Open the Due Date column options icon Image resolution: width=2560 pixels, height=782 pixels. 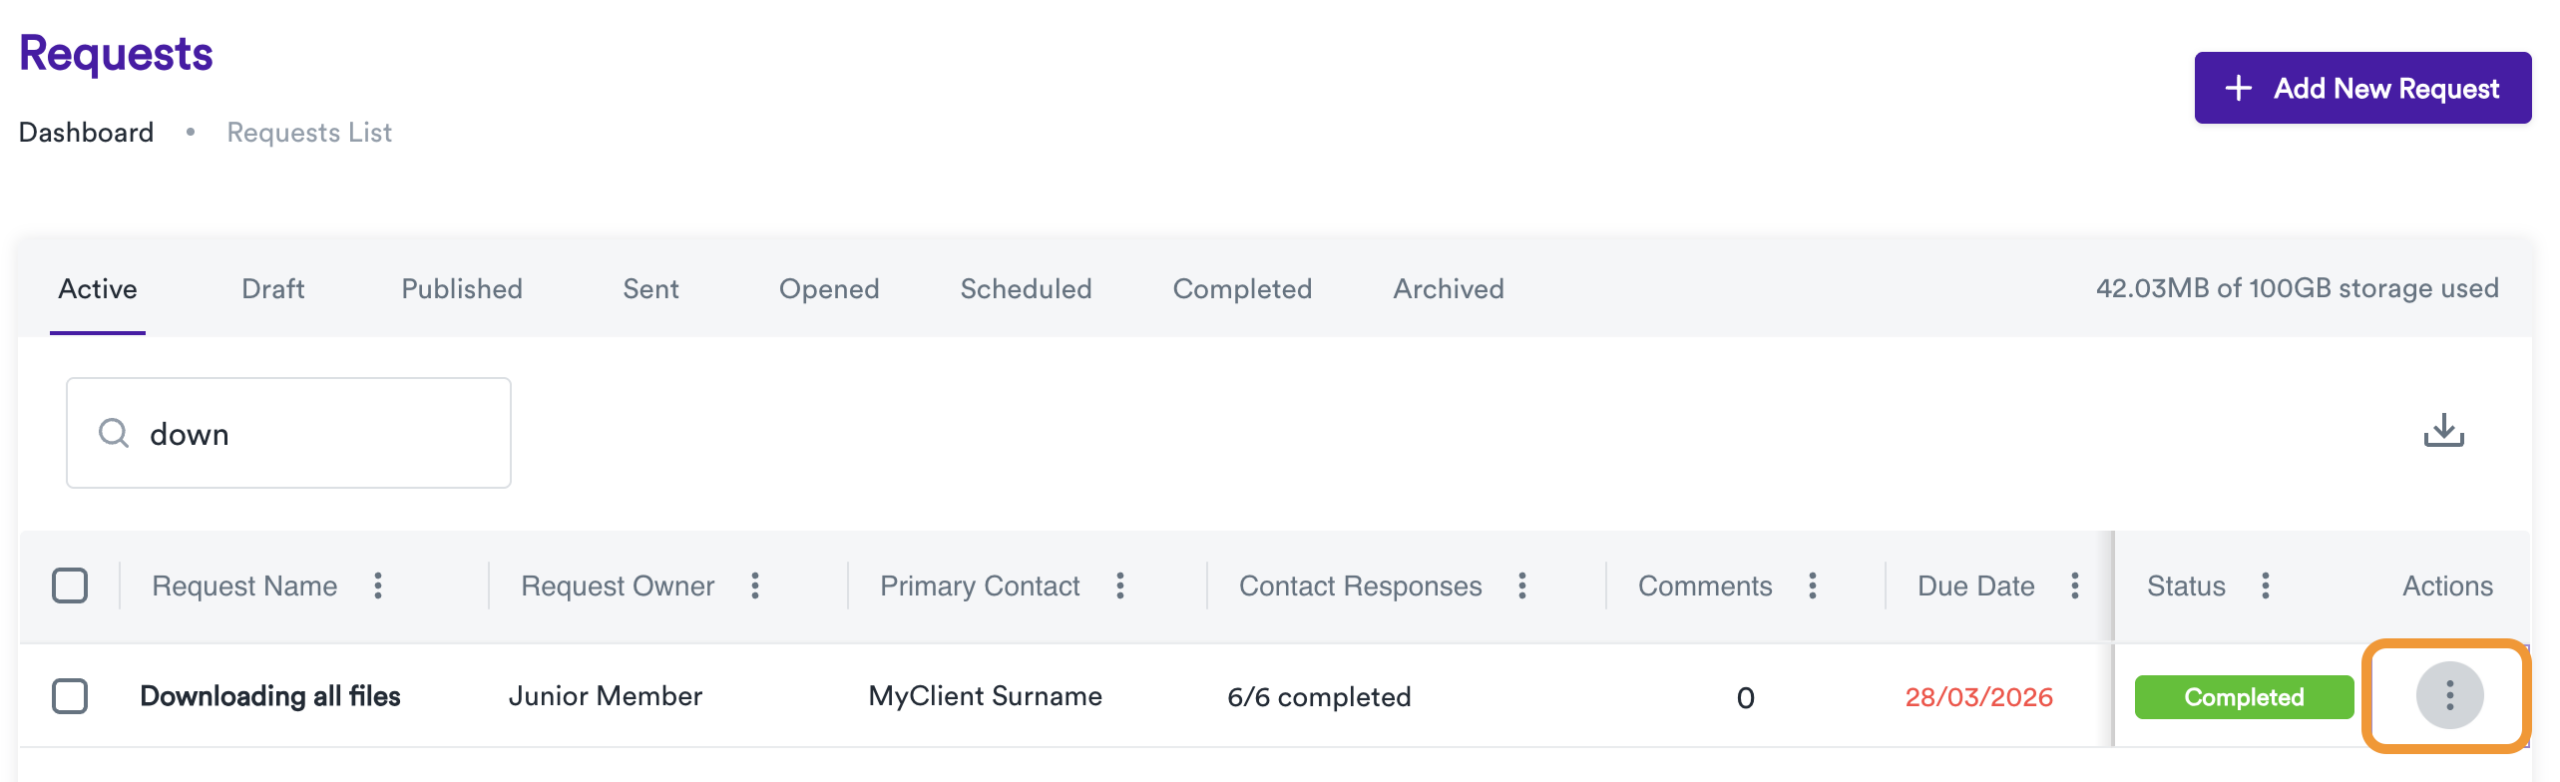pos(2077,586)
